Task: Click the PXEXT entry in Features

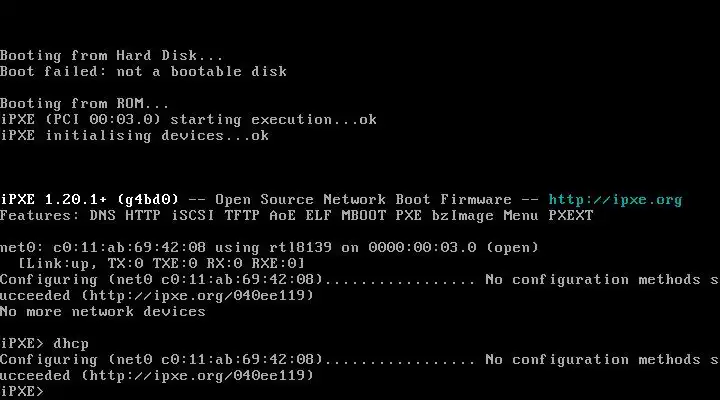Action: point(570,215)
